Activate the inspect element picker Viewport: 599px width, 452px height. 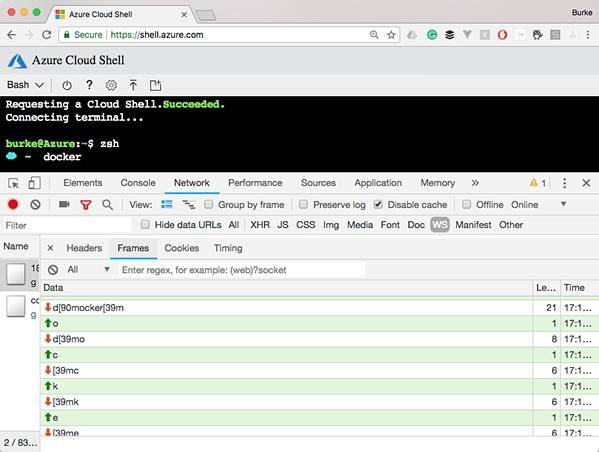14,183
